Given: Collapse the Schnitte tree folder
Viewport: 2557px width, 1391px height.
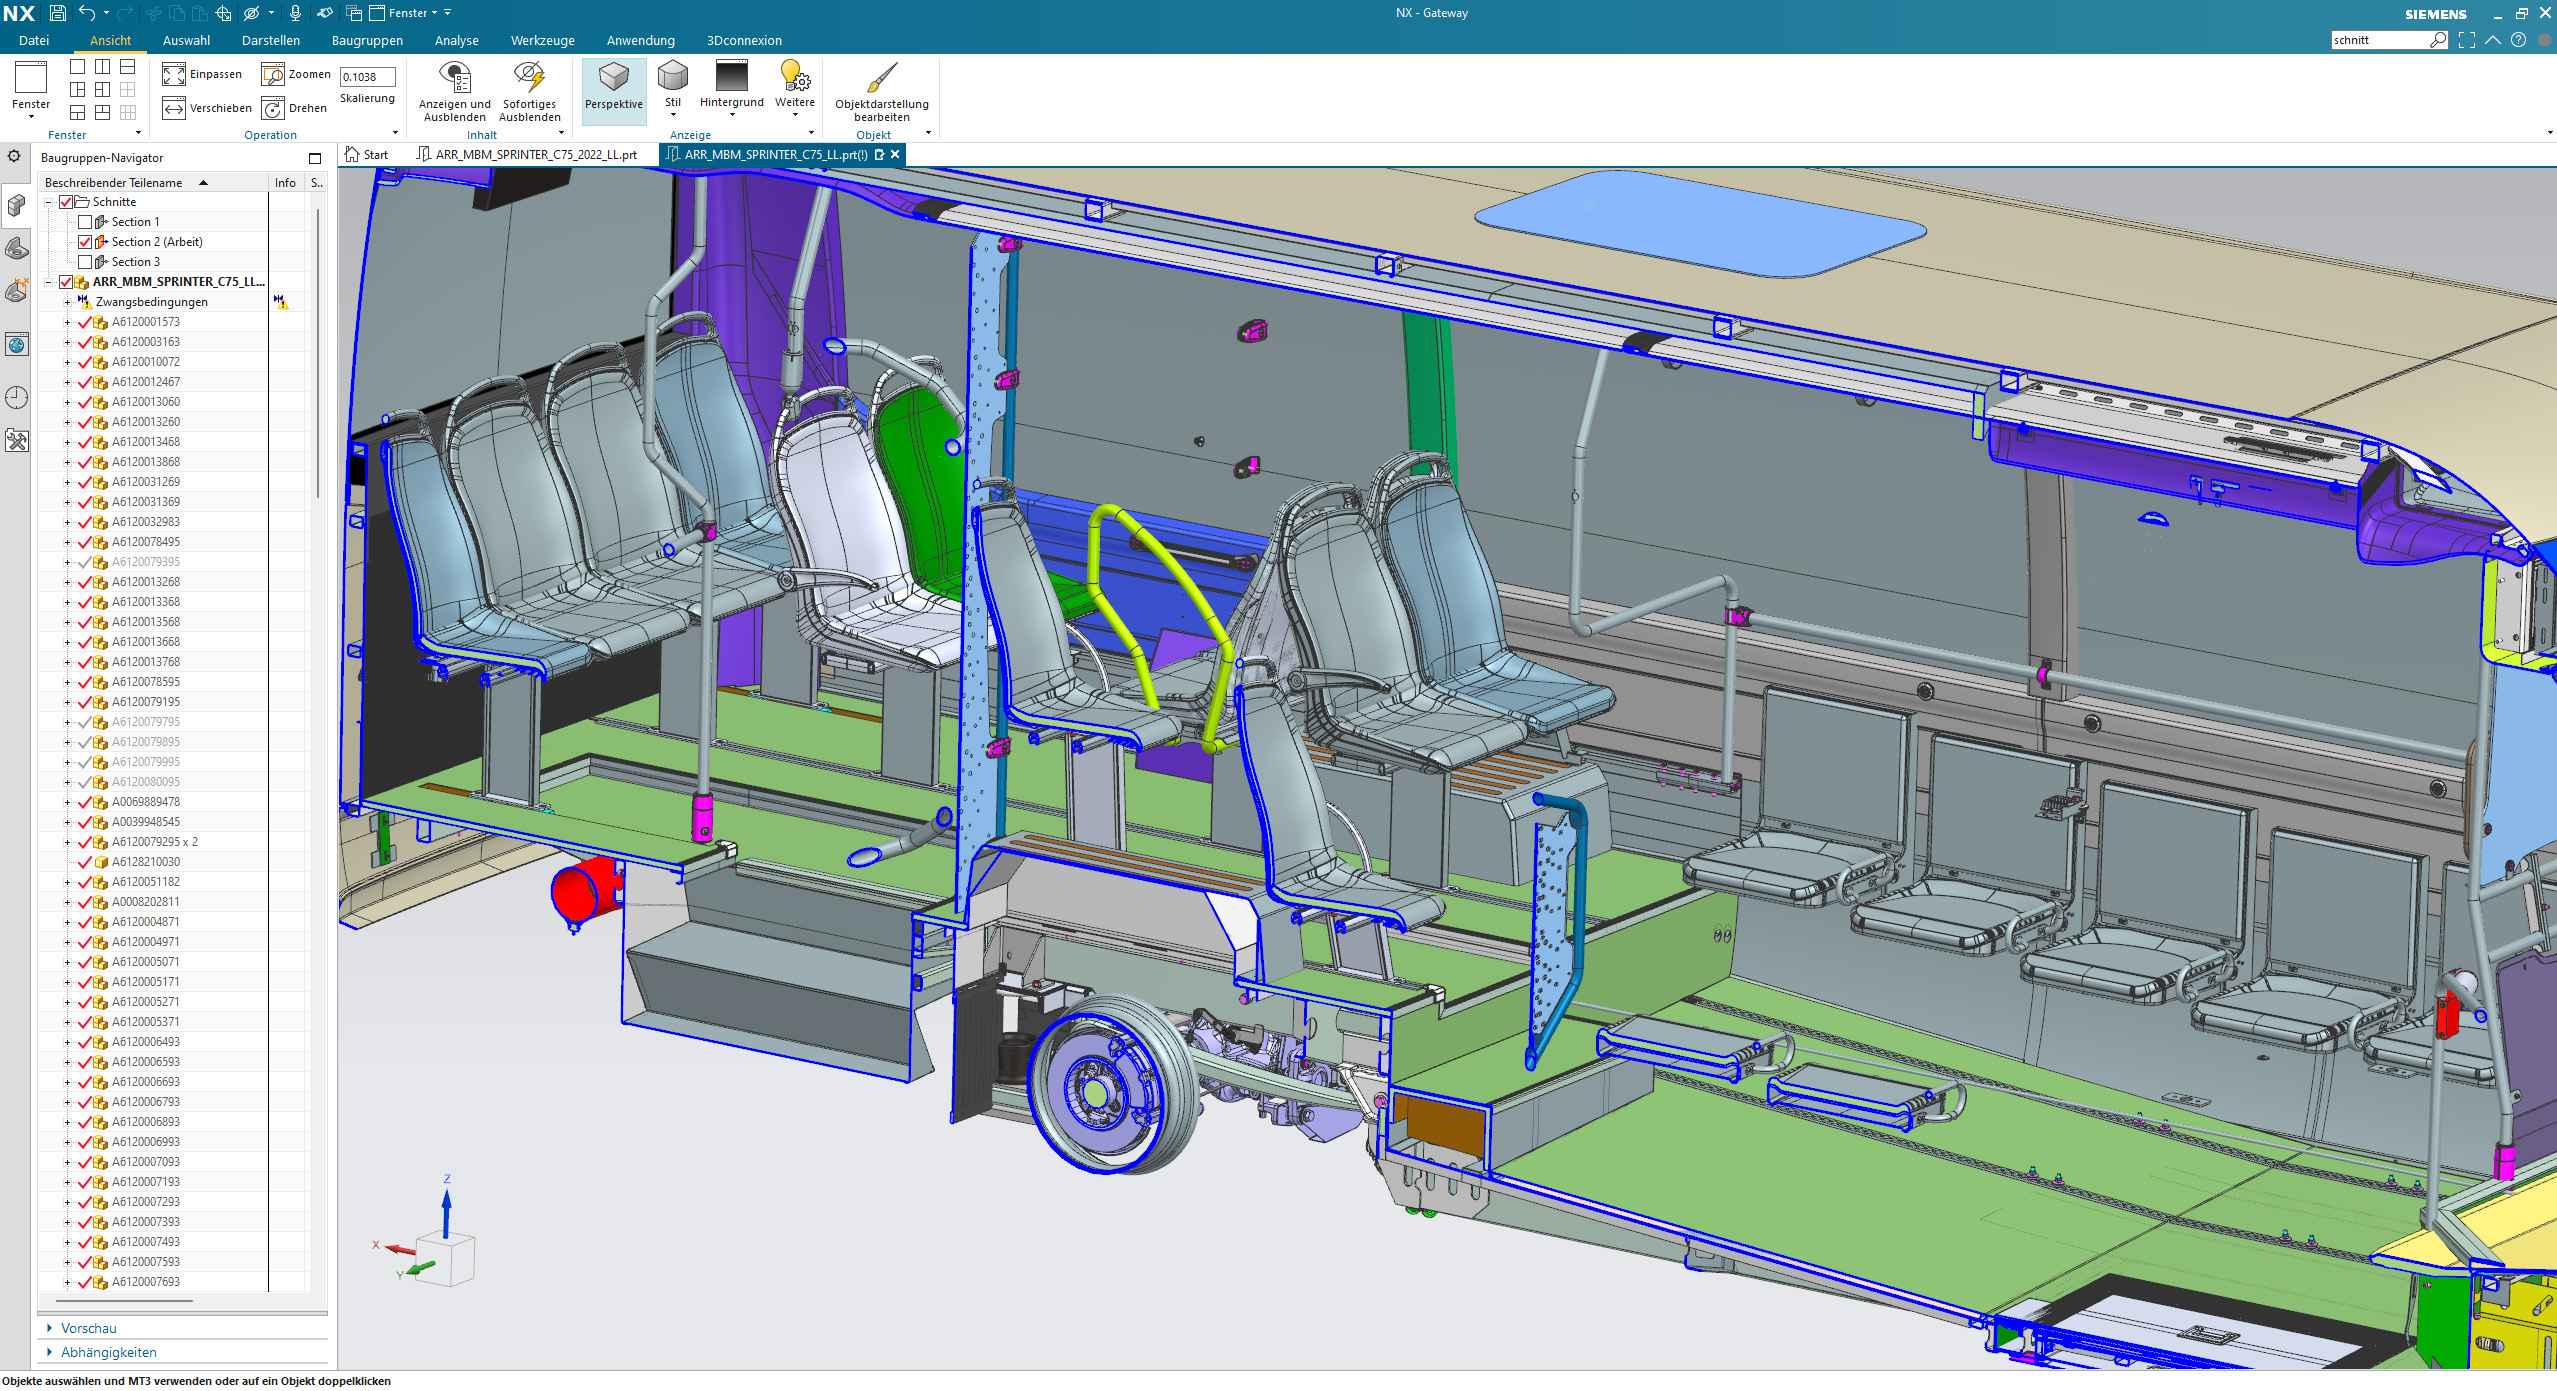Looking at the screenshot, I should coord(48,202).
